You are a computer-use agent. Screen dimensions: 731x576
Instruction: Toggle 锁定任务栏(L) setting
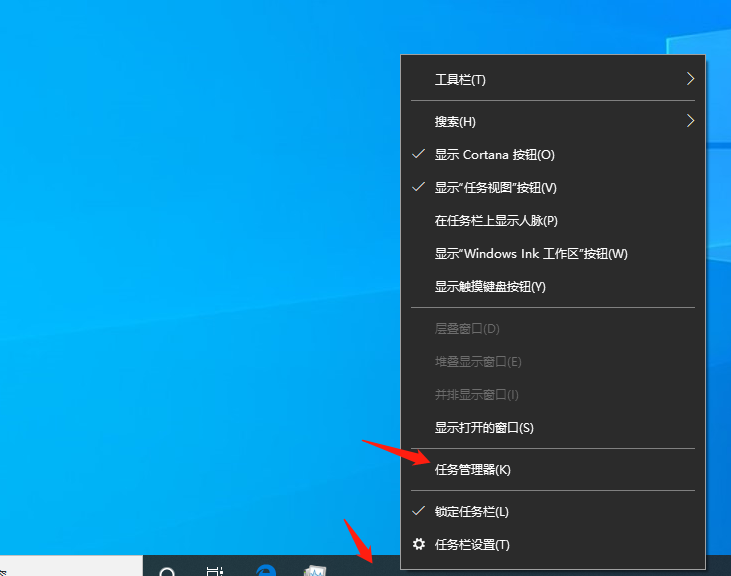pos(471,512)
